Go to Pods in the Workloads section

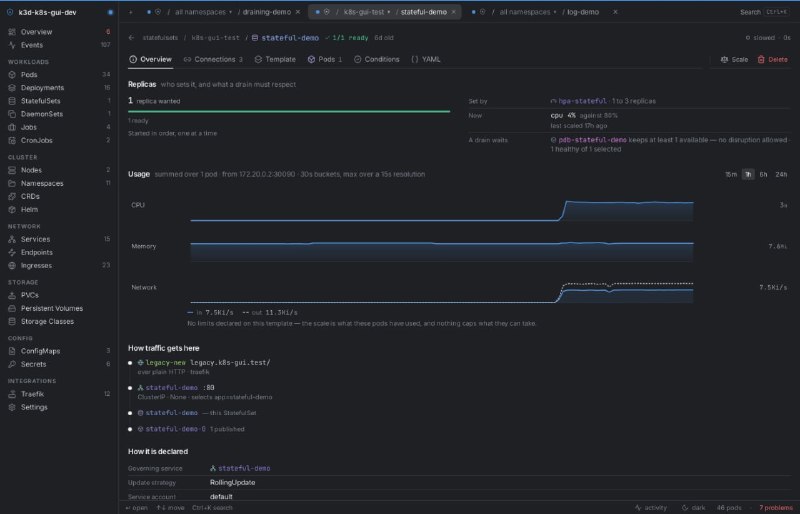[59, 75]
